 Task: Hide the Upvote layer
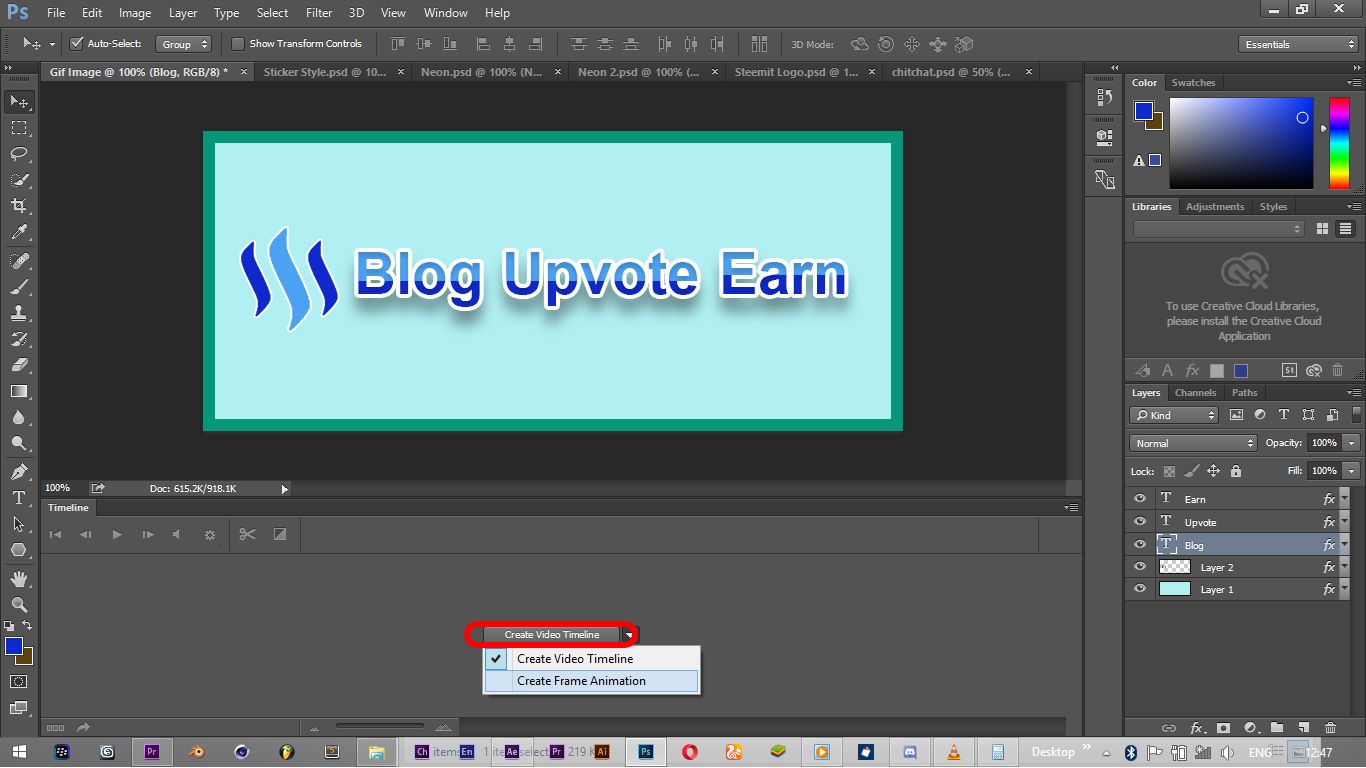click(1140, 521)
